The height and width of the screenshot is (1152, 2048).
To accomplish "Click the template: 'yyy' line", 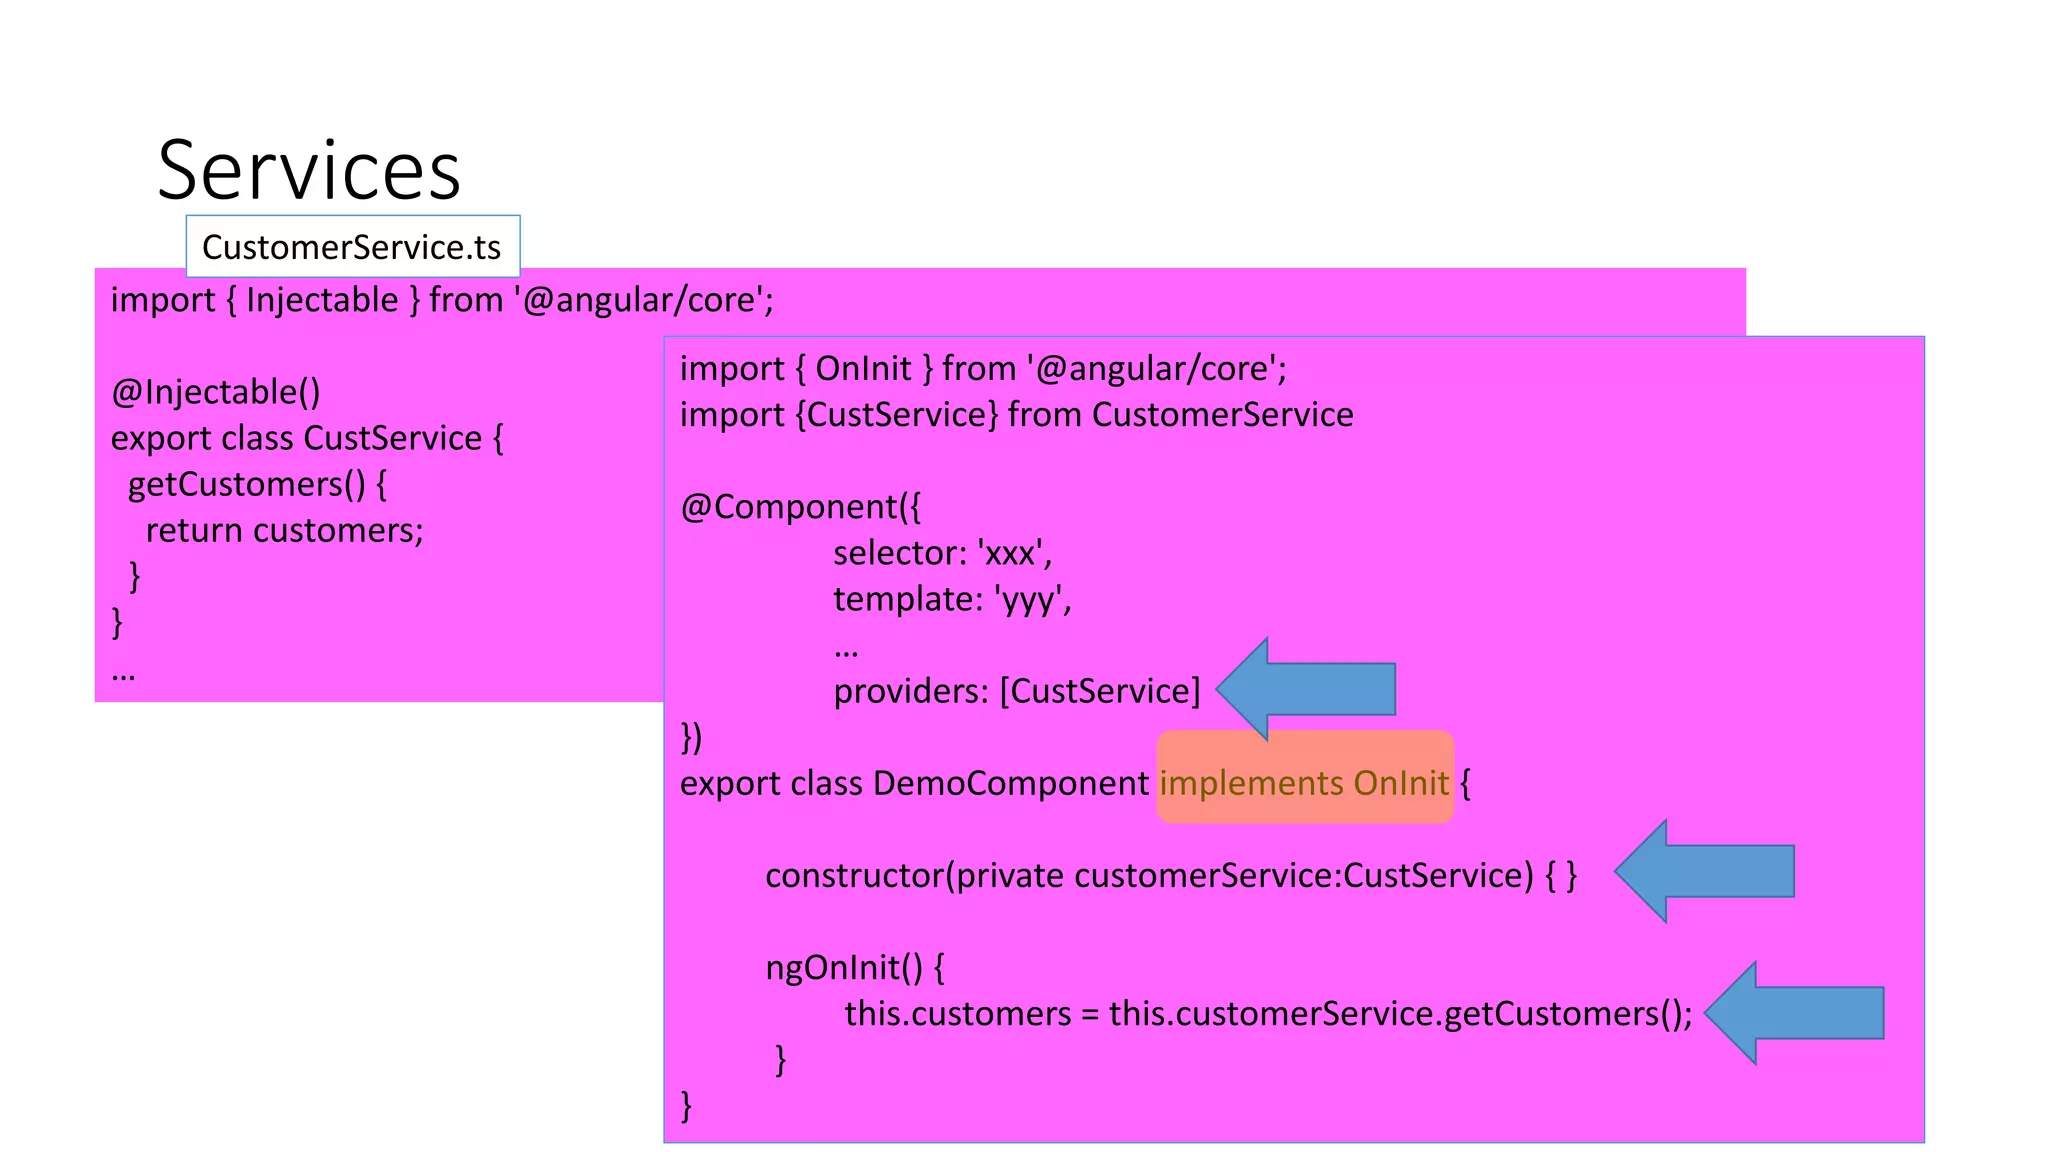I will click(x=952, y=599).
